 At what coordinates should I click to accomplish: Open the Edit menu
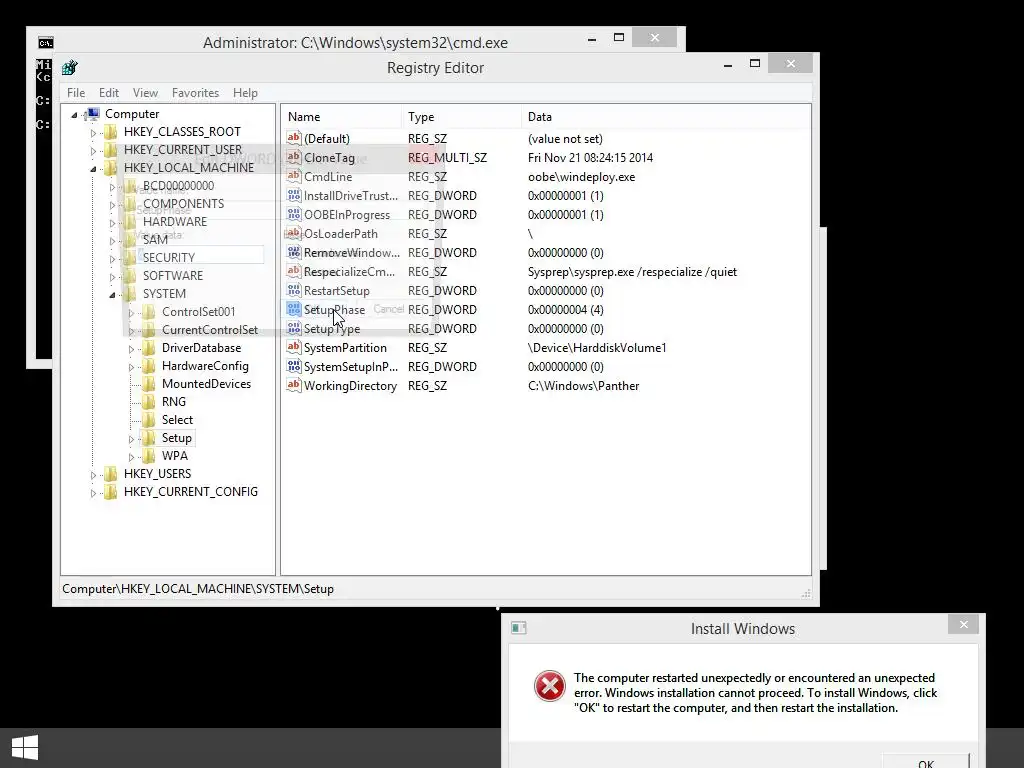pyautogui.click(x=108, y=93)
